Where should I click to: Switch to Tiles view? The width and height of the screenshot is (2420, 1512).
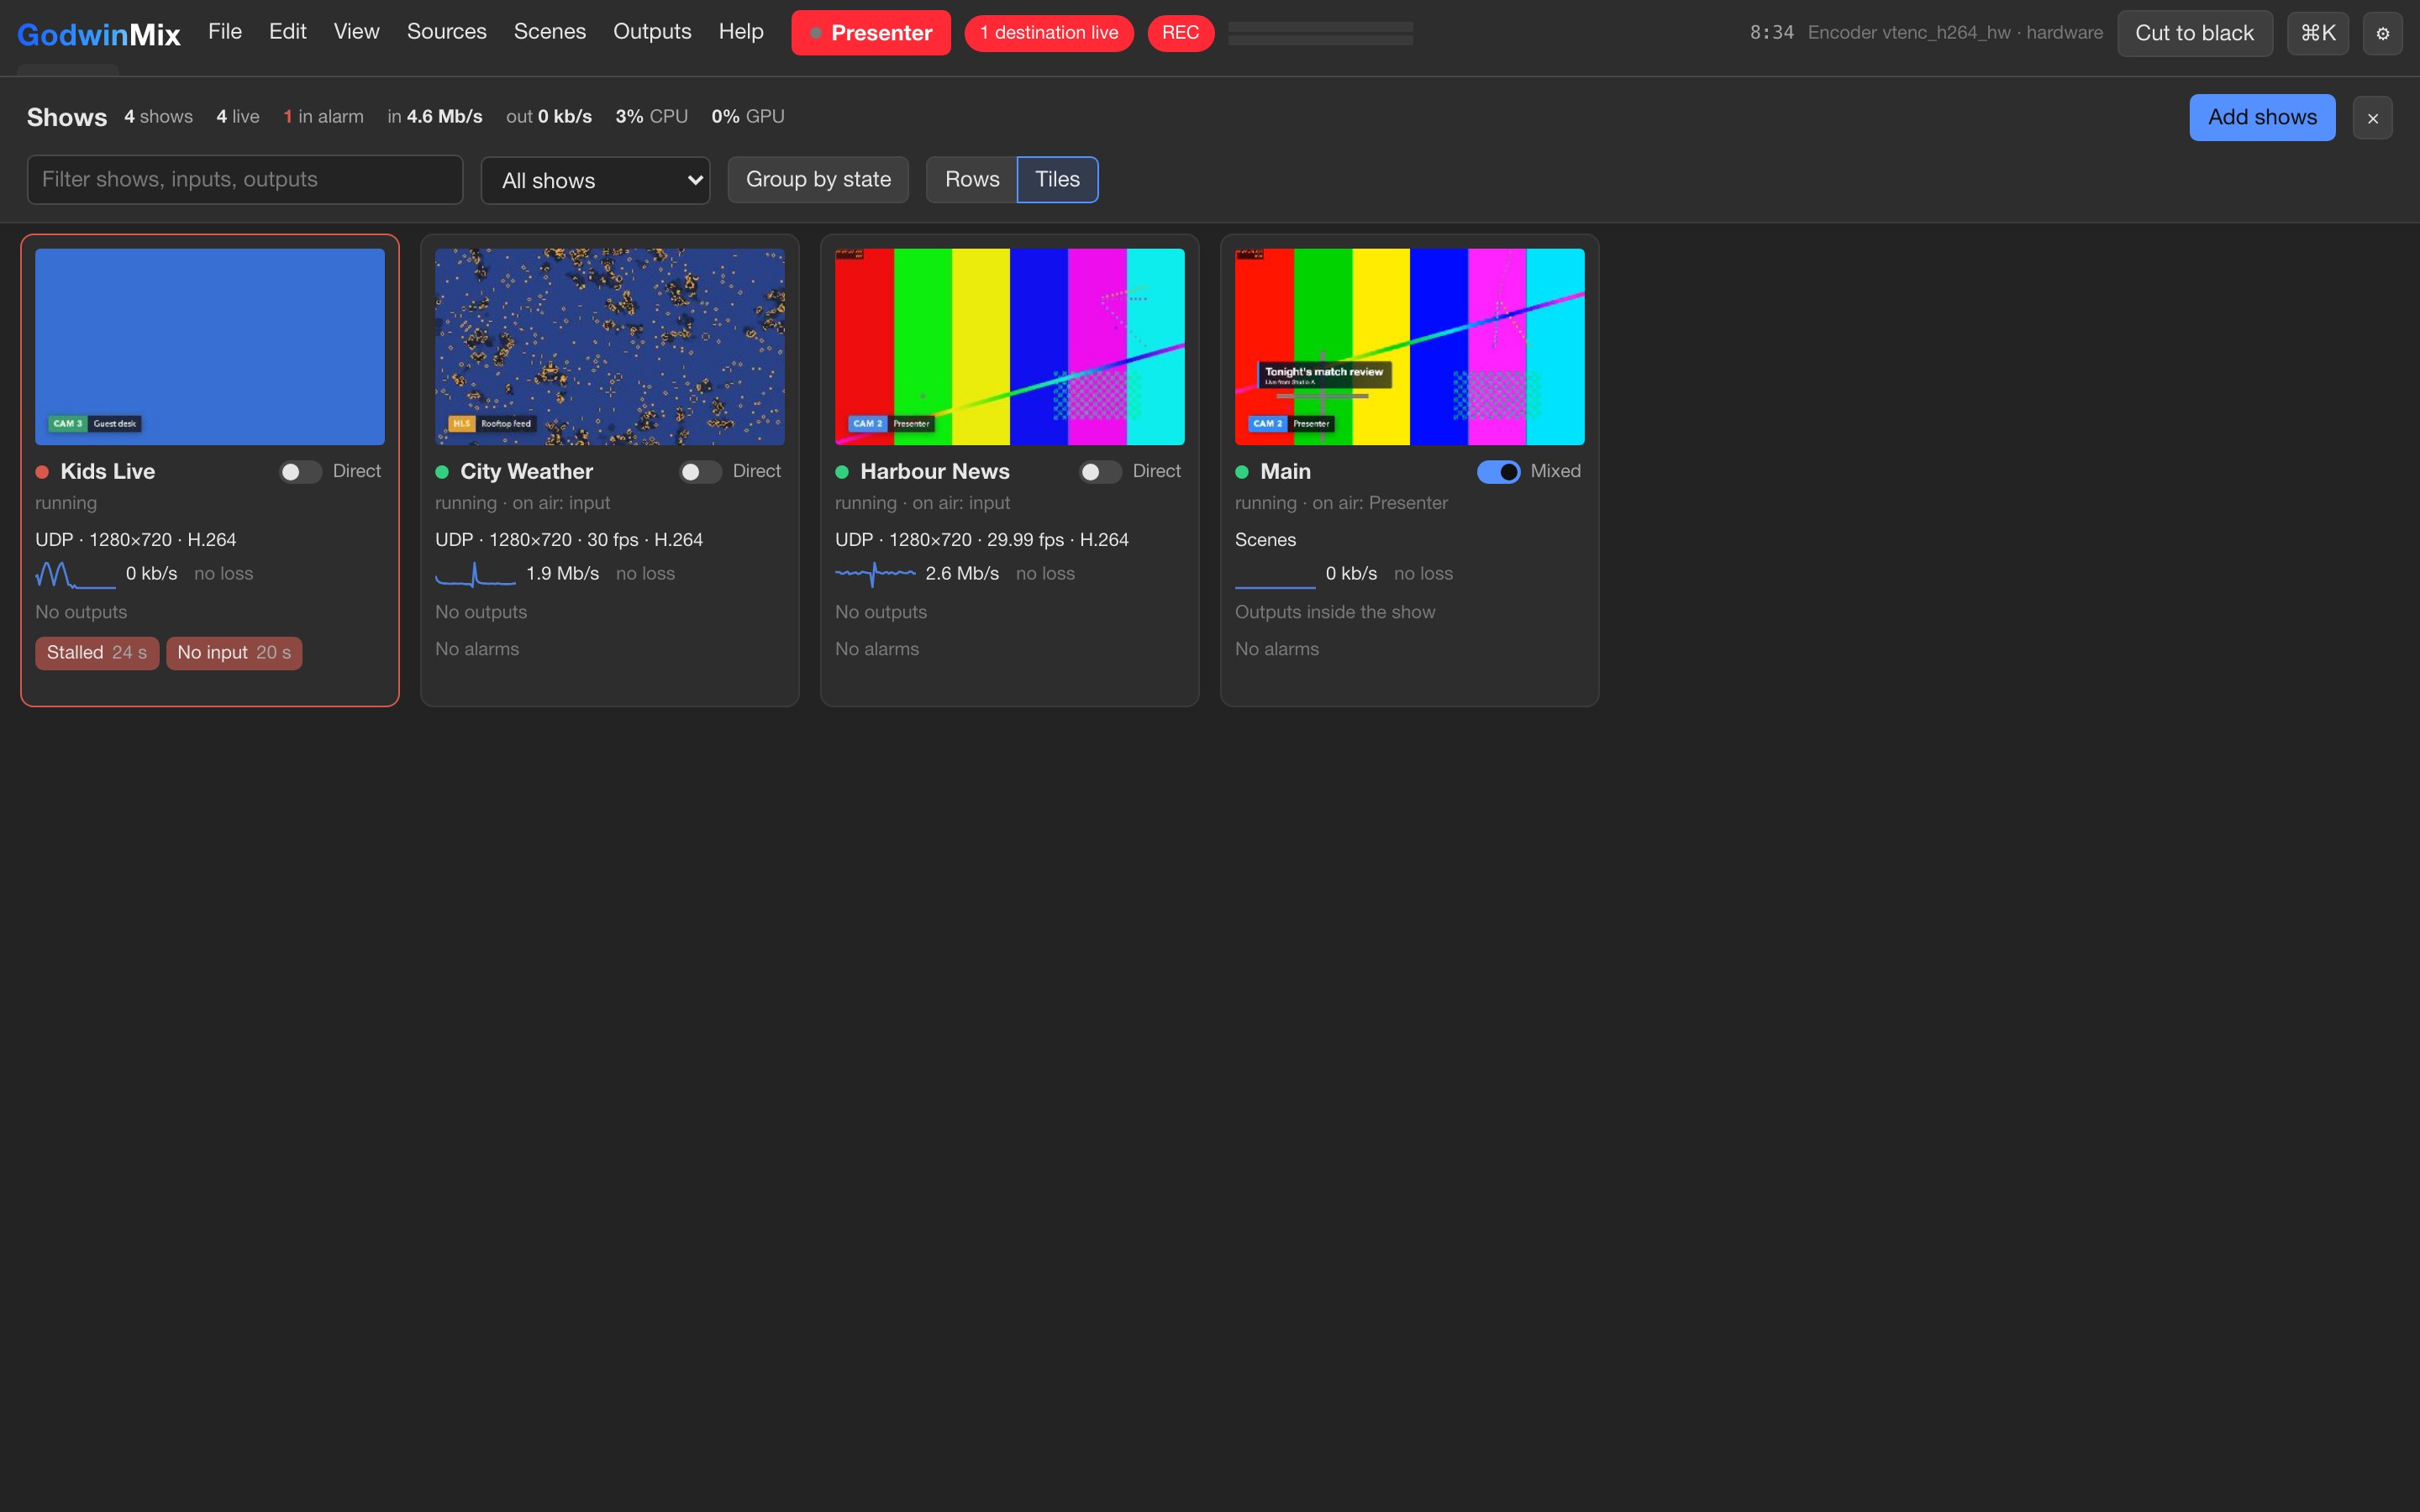[x=1057, y=180]
